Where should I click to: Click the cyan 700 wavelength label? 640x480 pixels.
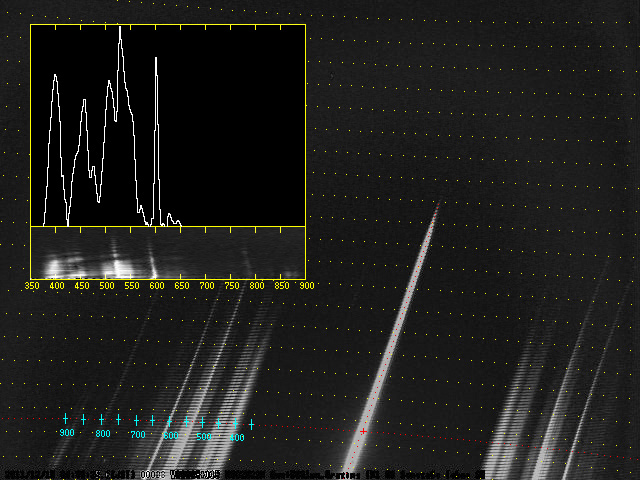coord(137,435)
